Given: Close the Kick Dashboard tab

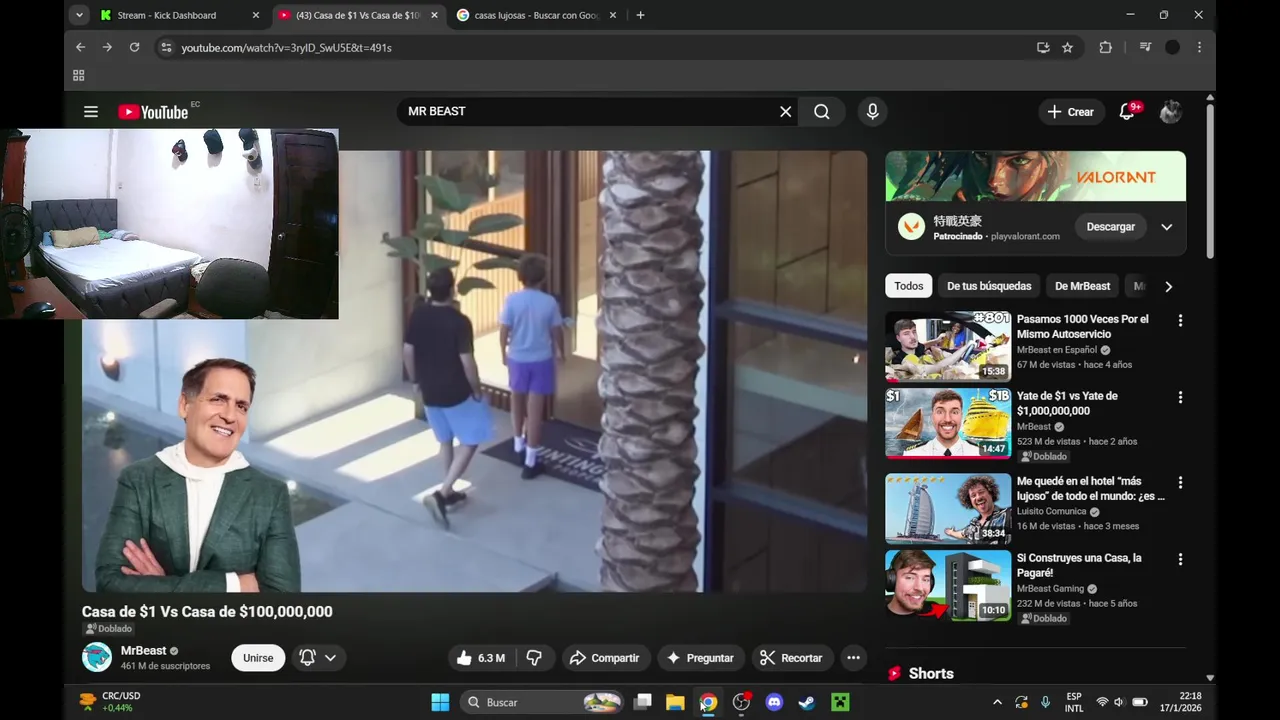Looking at the screenshot, I should pyautogui.click(x=255, y=15).
